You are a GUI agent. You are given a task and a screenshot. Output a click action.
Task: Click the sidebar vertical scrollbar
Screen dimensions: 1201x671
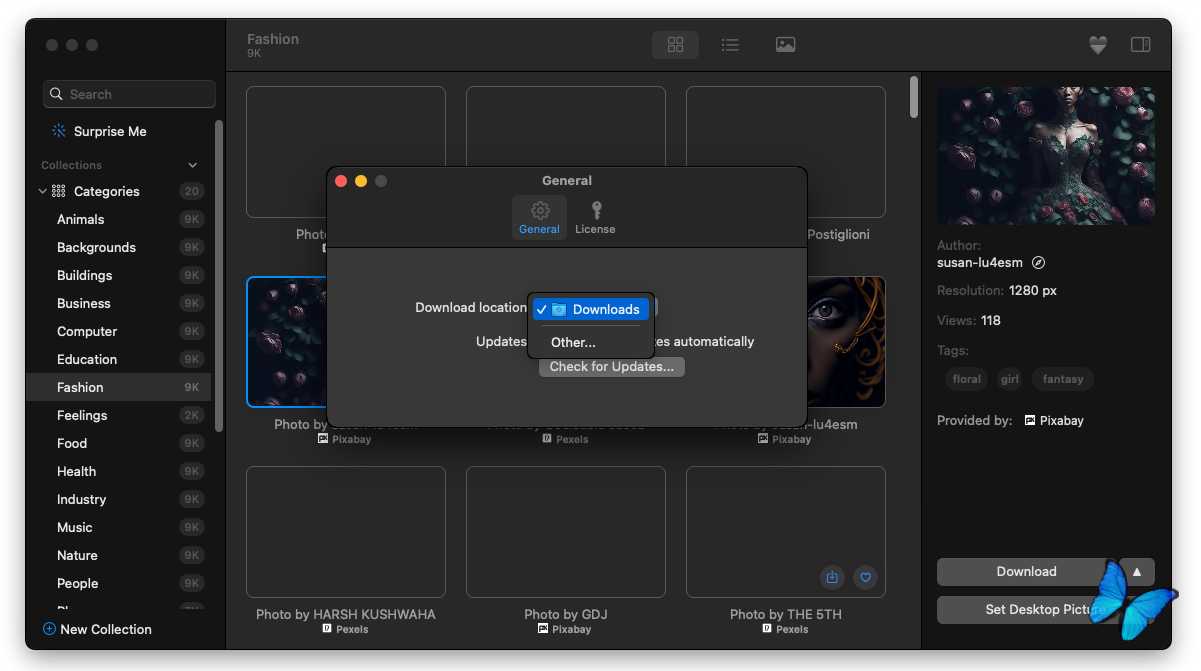[x=219, y=275]
